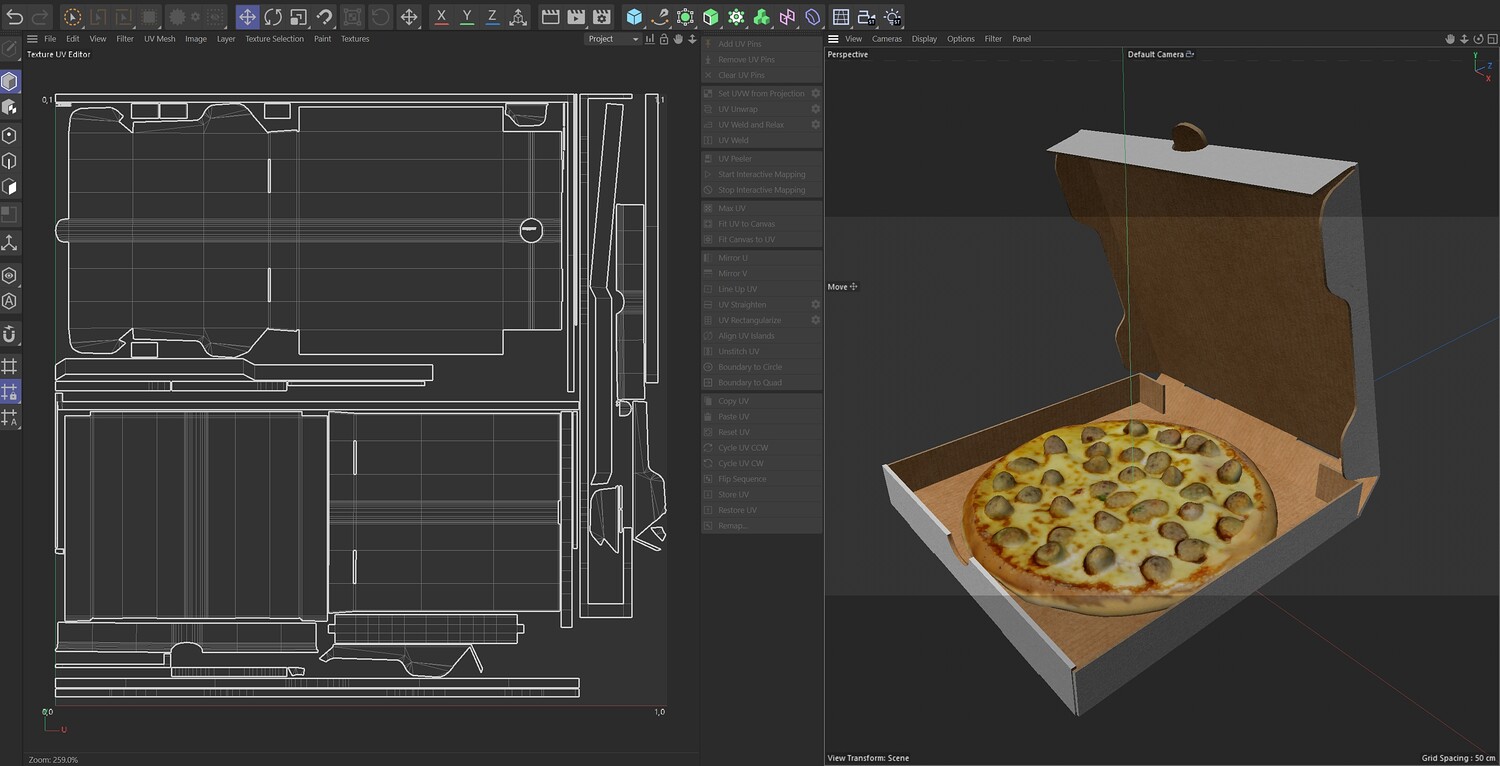Image resolution: width=1500 pixels, height=766 pixels.
Task: Open UV Unwrap settings gear
Action: pyautogui.click(x=815, y=109)
